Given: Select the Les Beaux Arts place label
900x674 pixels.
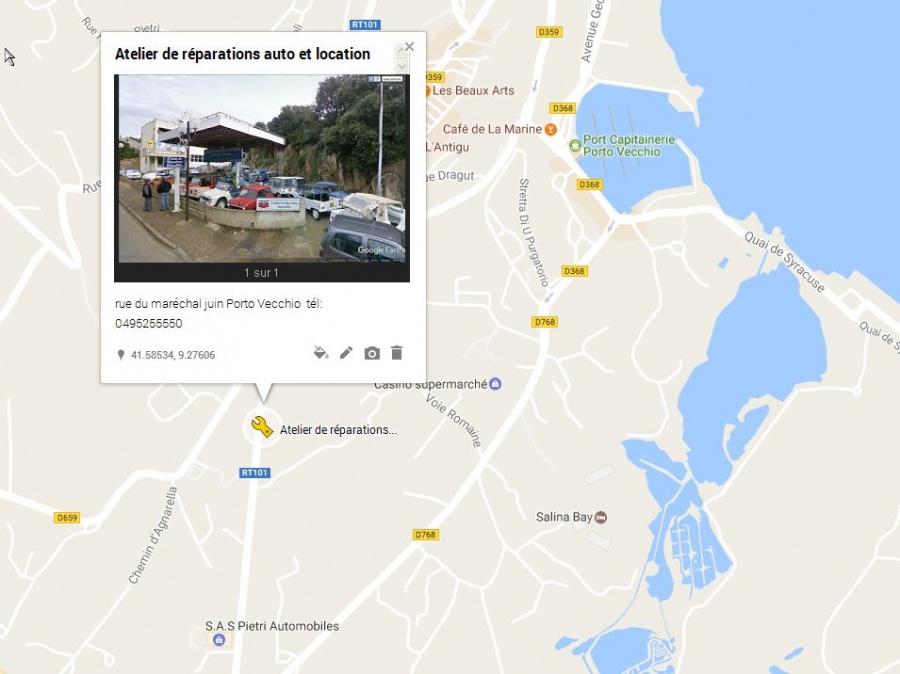Looking at the screenshot, I should pos(473,90).
